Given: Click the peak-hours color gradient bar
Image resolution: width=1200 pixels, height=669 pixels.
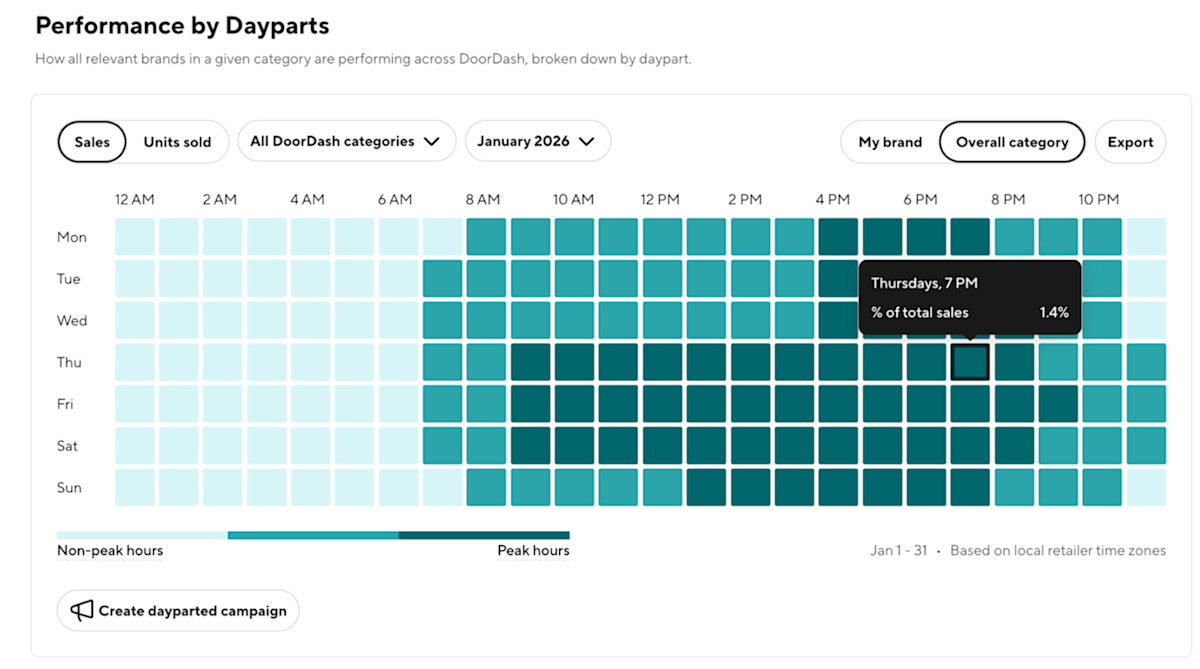Looking at the screenshot, I should [x=313, y=535].
